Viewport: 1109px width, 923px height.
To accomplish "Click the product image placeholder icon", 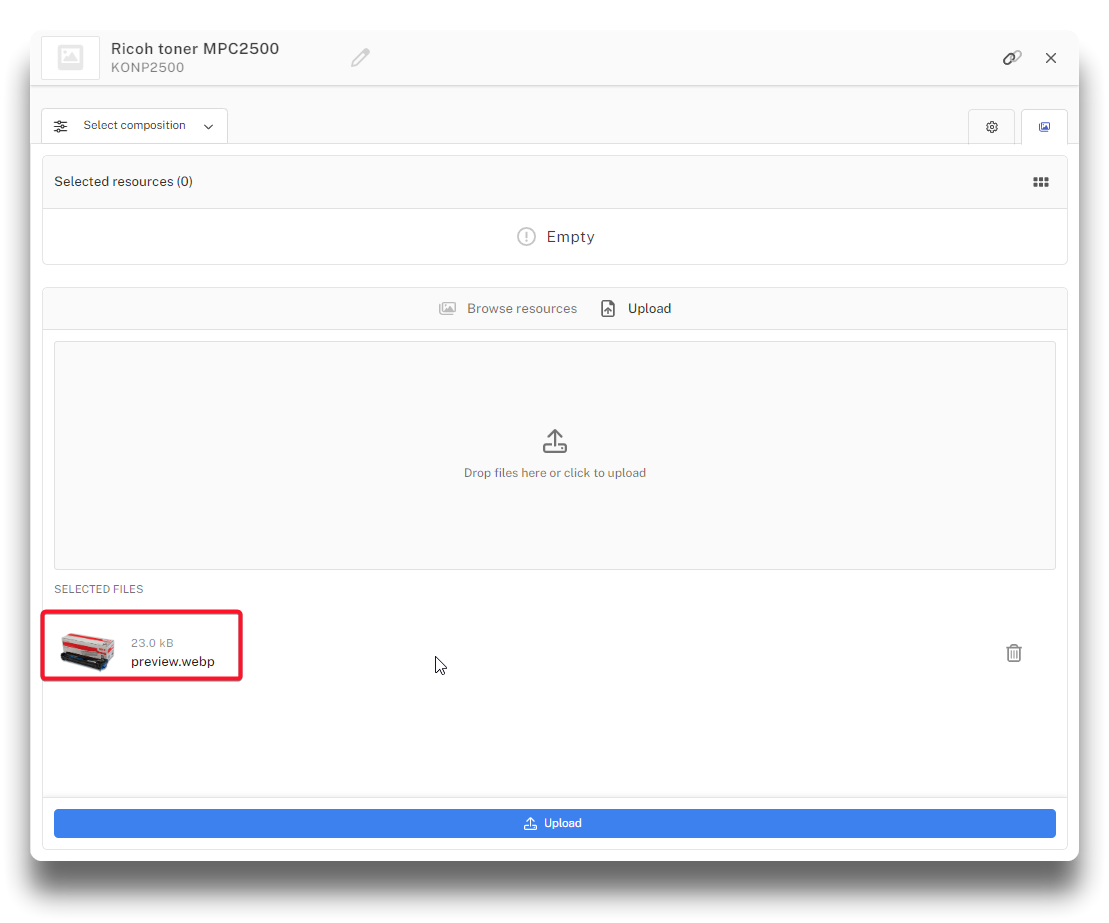I will pos(70,58).
